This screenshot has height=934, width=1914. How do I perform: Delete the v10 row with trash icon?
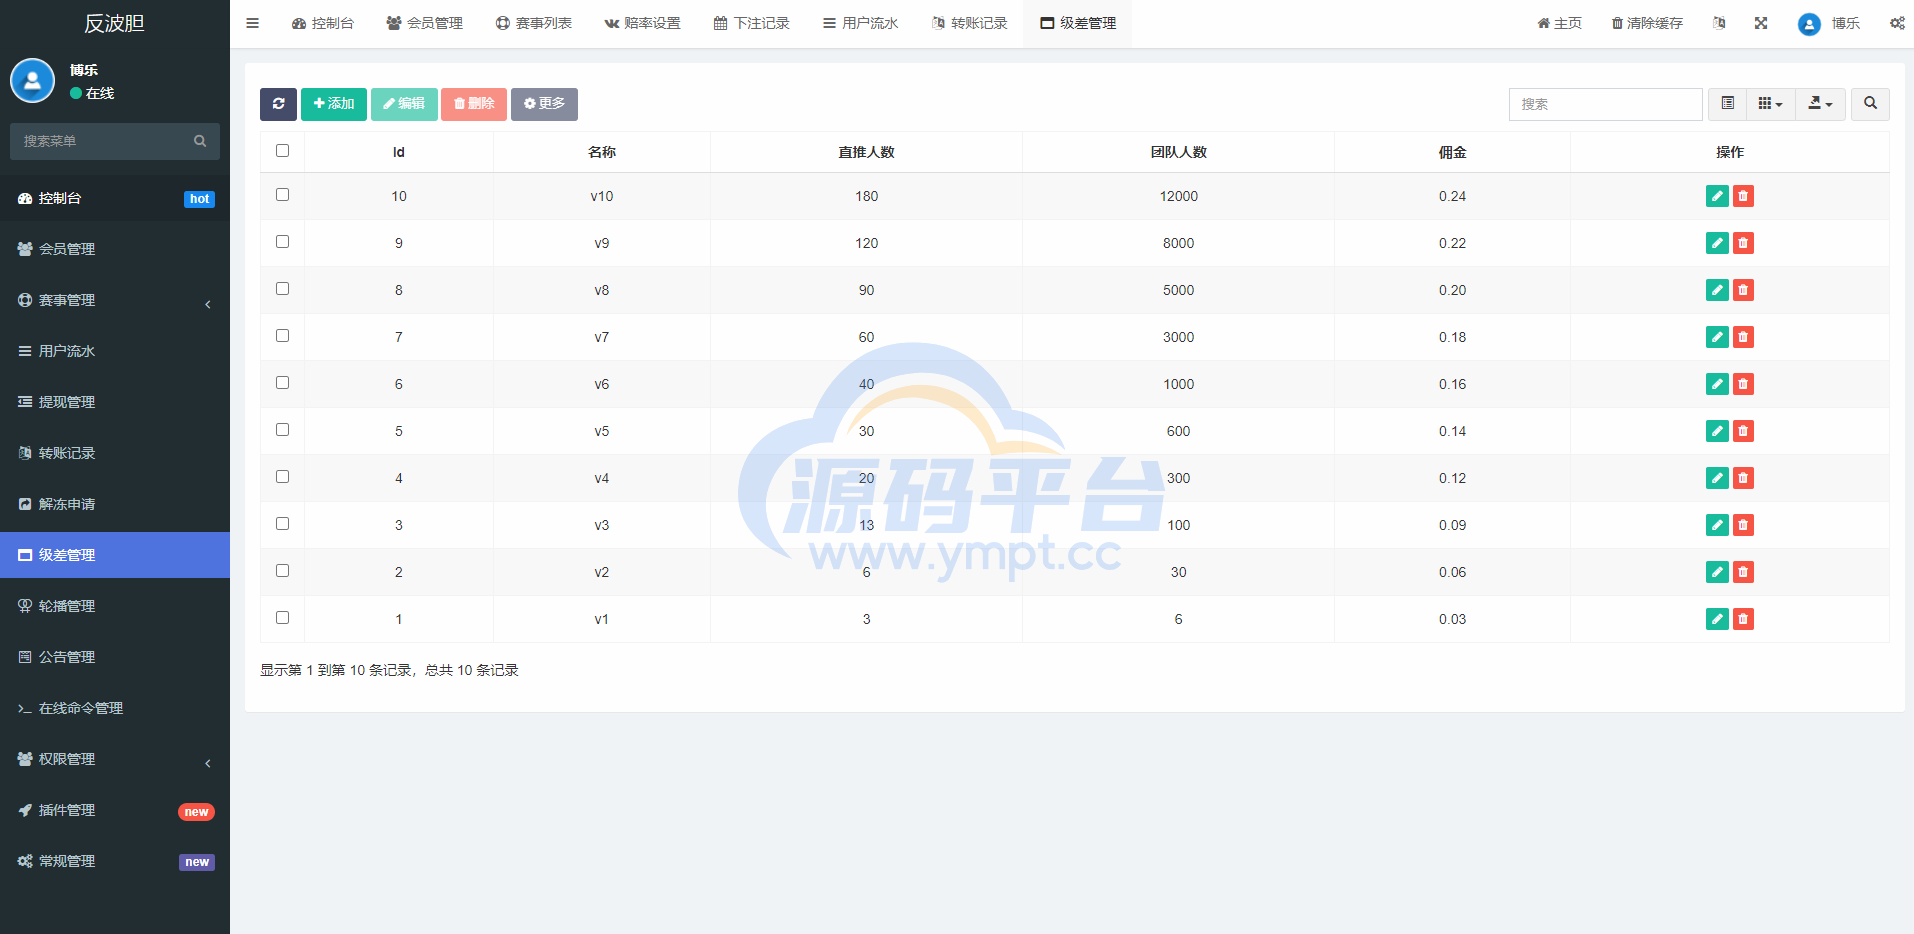[x=1743, y=196]
